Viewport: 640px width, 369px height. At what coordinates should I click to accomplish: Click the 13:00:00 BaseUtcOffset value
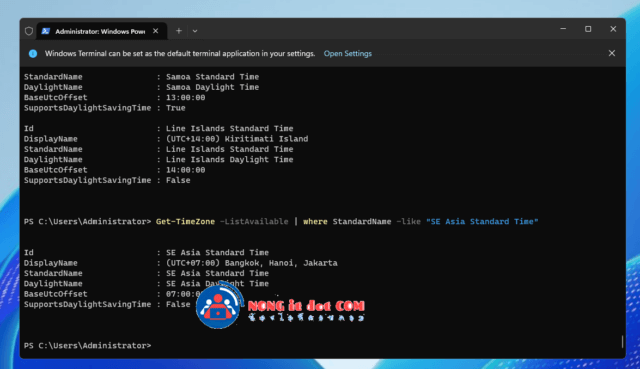point(185,98)
